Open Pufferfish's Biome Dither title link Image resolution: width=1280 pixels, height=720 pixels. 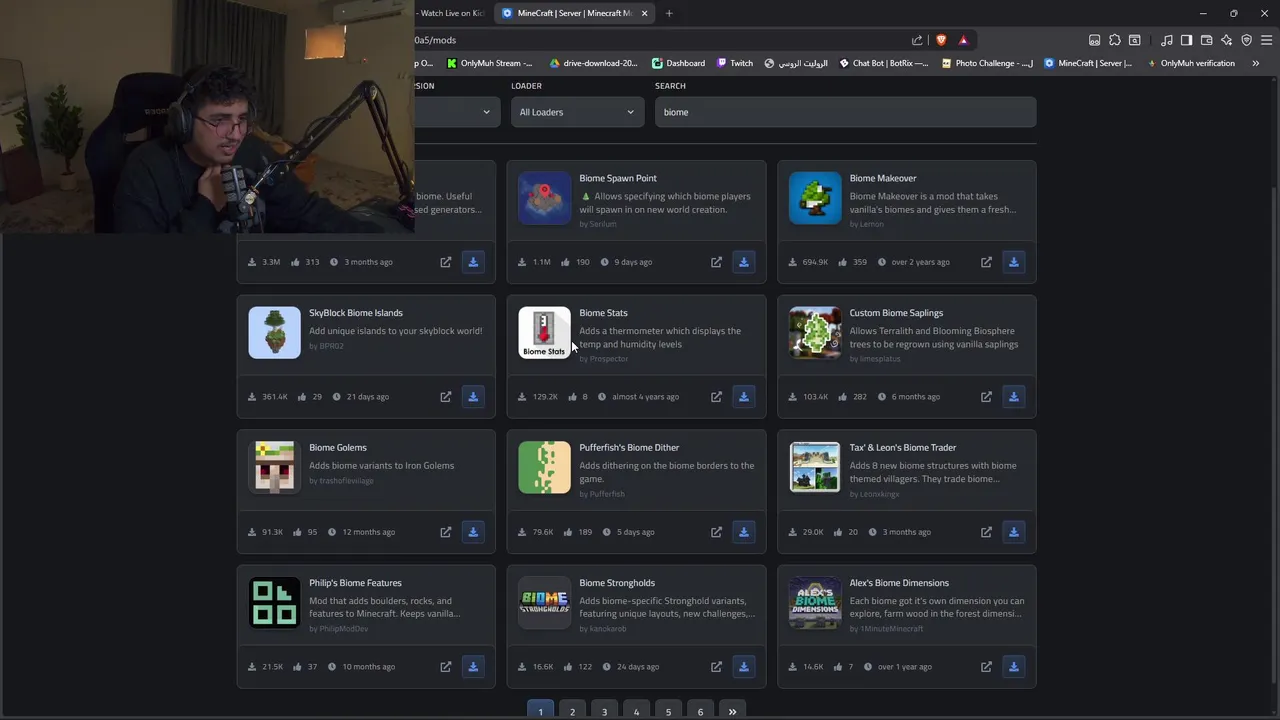tap(629, 448)
